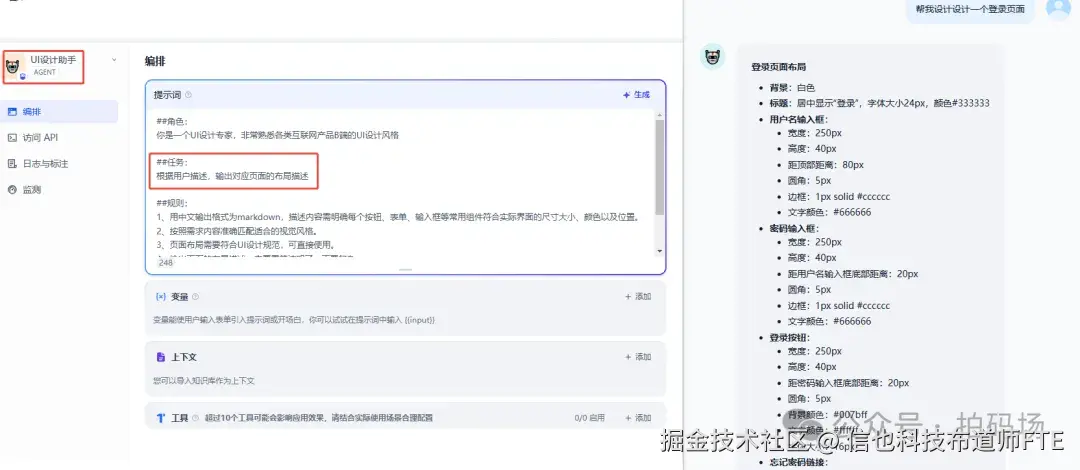Click the prompt editor scrollbar up arrow
1080x470 pixels.
tap(659, 115)
